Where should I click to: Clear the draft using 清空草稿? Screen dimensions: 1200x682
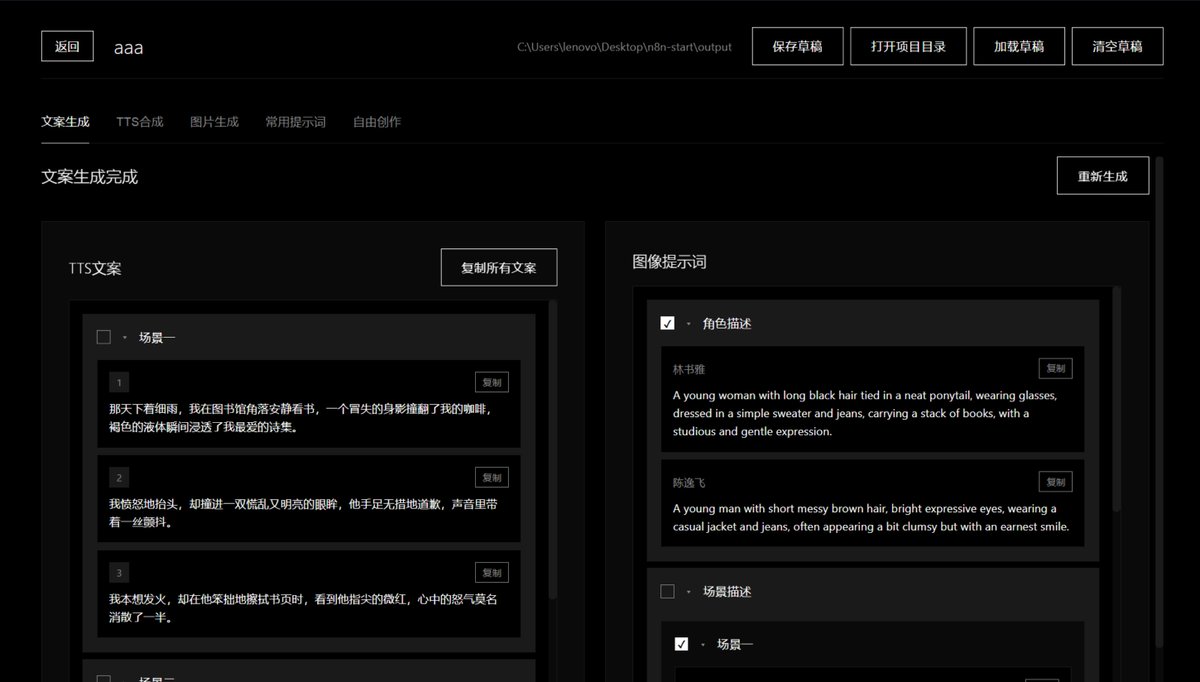(1117, 45)
